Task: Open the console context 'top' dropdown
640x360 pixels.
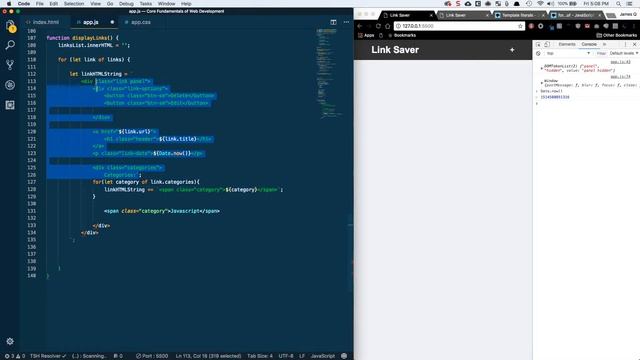Action: pos(568,53)
